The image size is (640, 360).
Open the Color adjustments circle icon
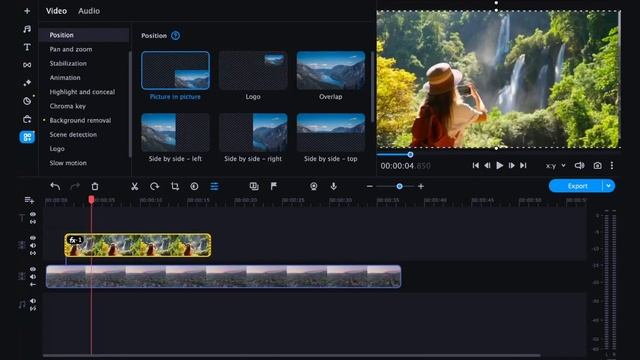(194, 187)
